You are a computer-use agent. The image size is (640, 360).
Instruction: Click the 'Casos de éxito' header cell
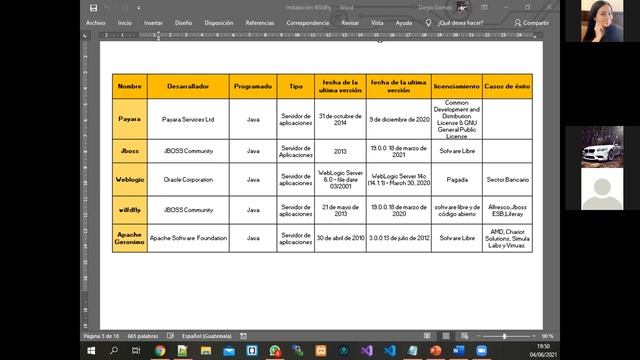tap(507, 86)
